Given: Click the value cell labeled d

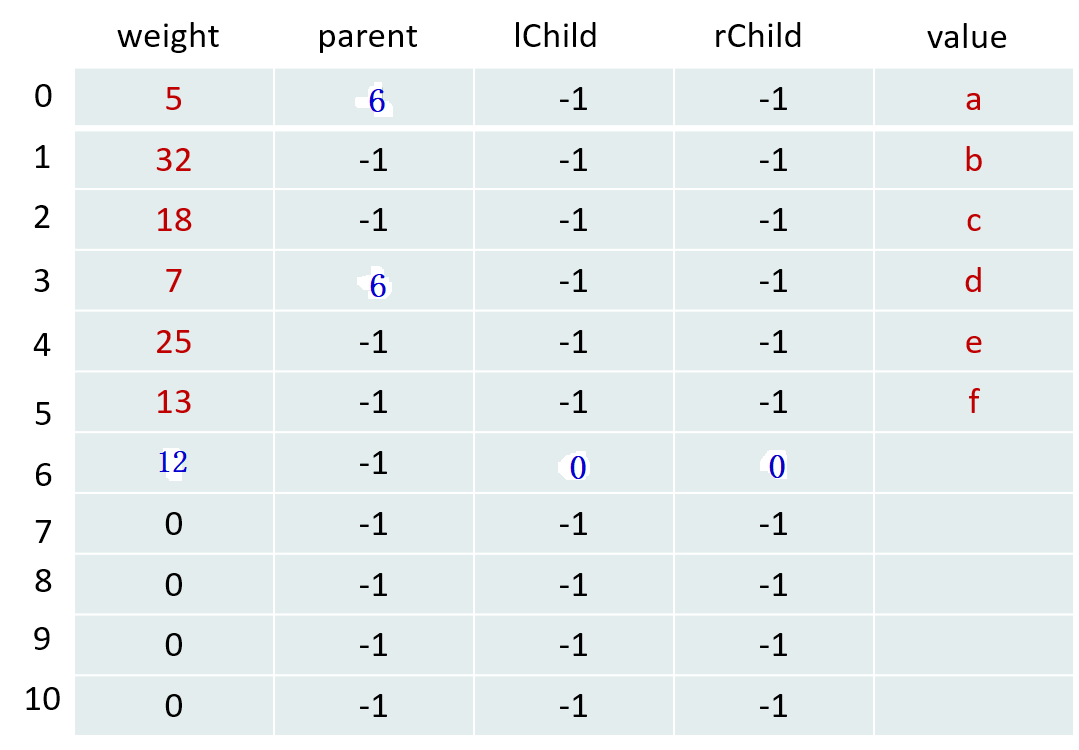Looking at the screenshot, I should (973, 281).
